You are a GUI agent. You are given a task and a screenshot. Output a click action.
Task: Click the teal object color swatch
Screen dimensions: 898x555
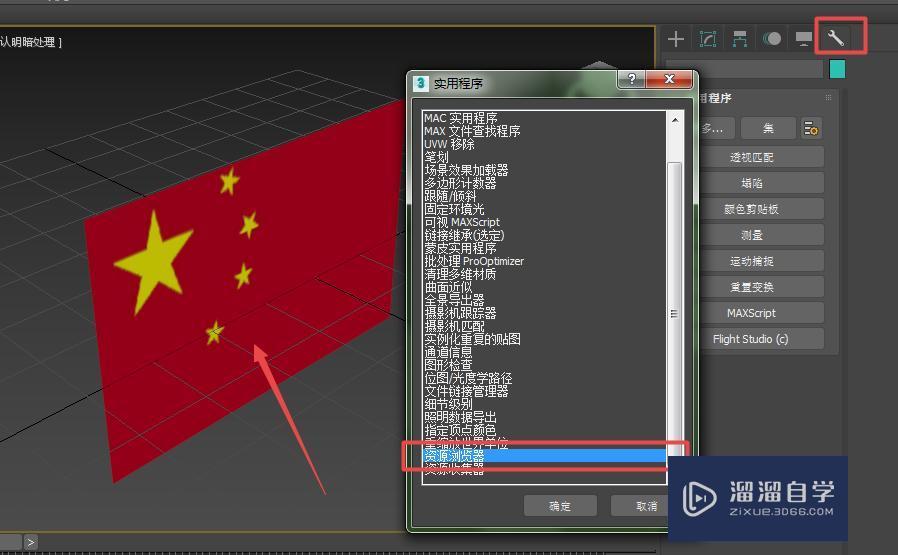click(837, 69)
